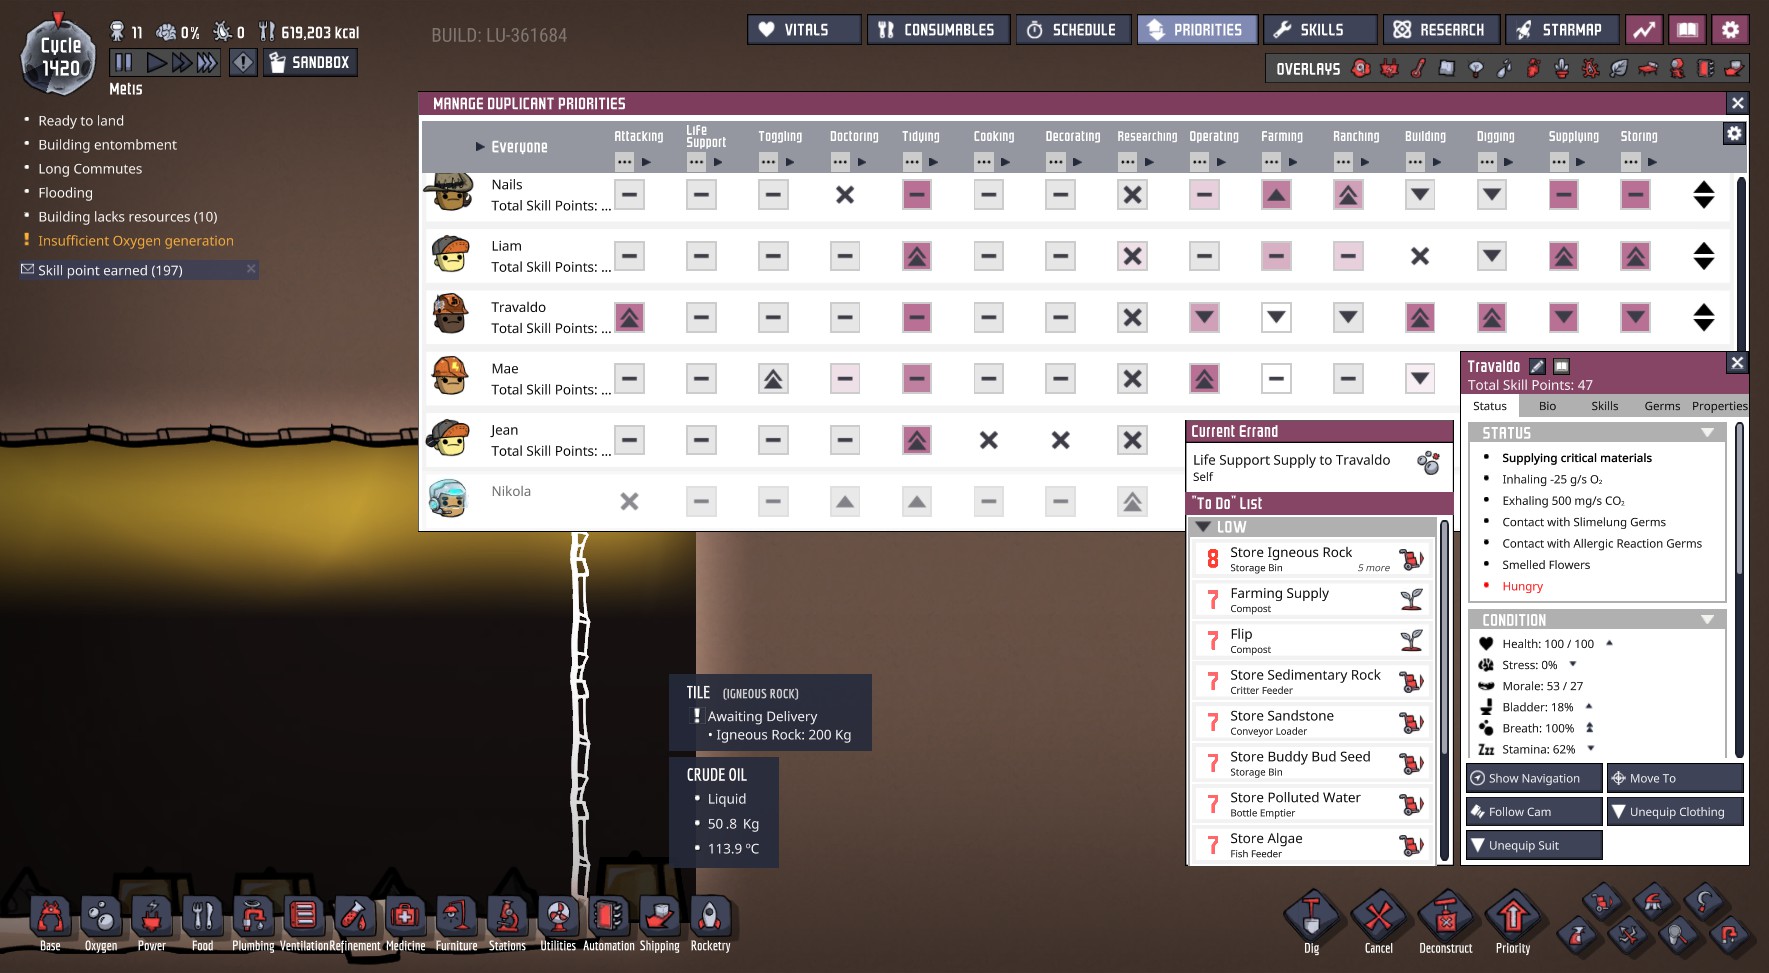Open the Cooking column options menu

point(984,161)
